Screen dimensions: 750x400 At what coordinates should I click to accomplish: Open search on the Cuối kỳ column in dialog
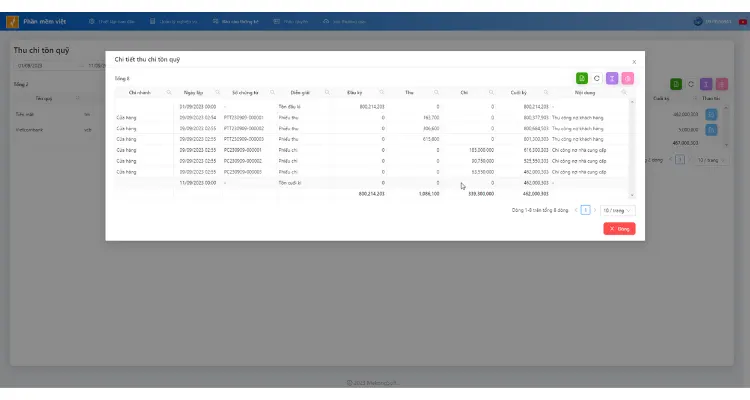coord(546,92)
